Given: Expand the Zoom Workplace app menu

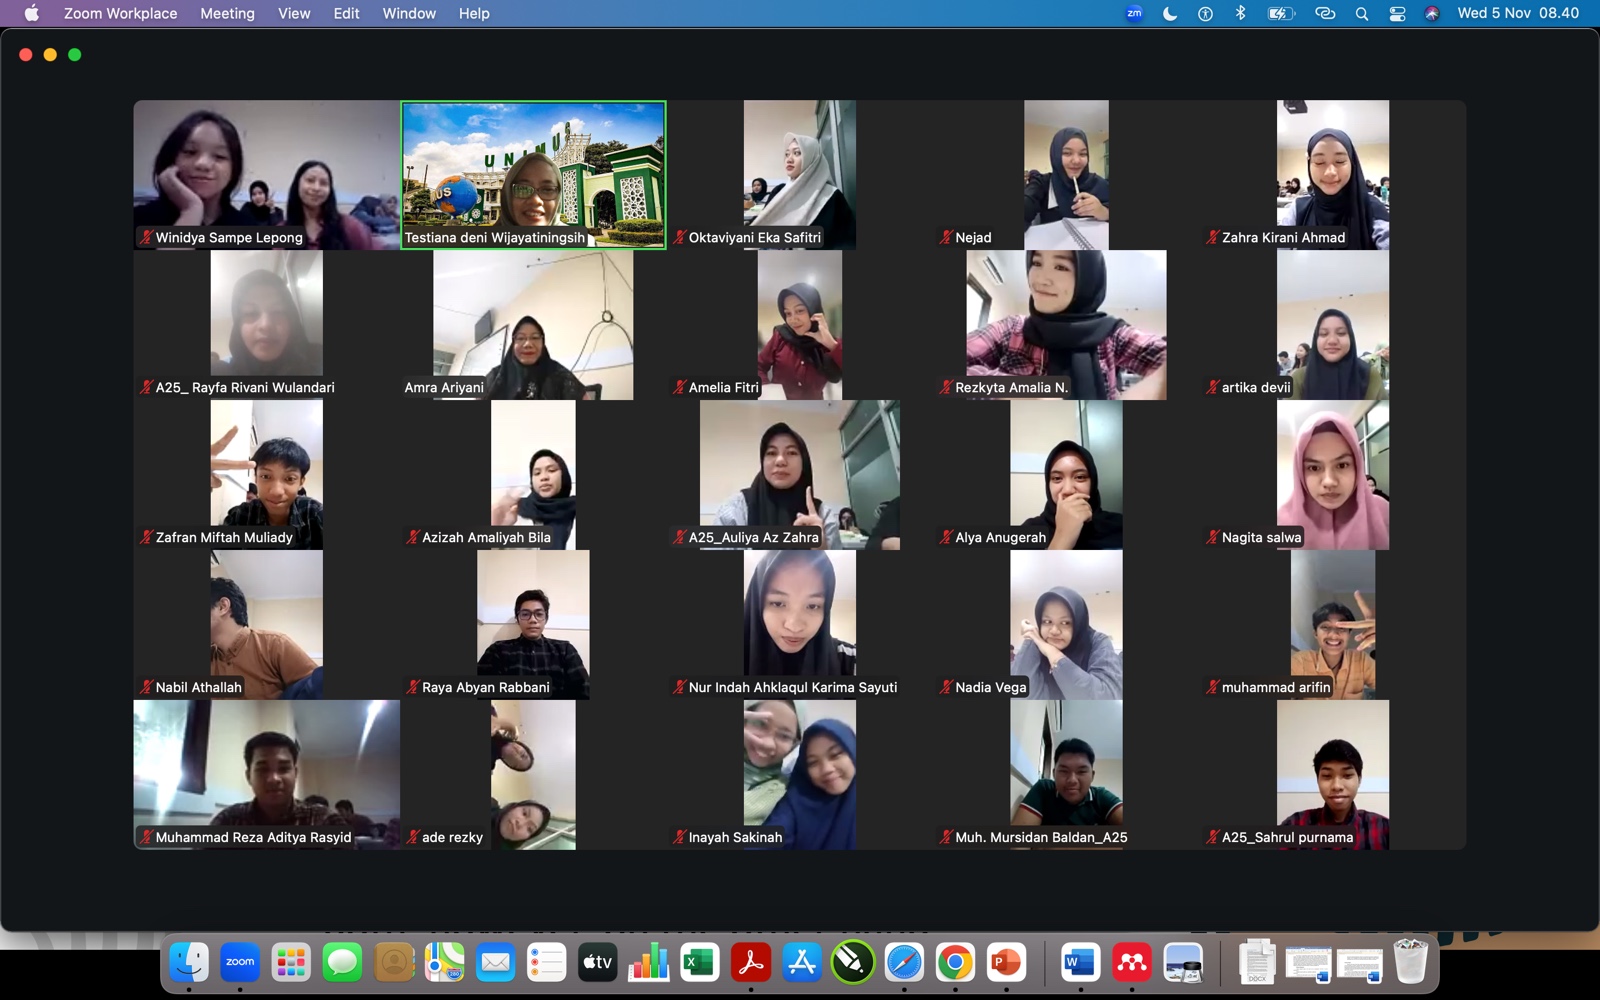Looking at the screenshot, I should tap(120, 13).
